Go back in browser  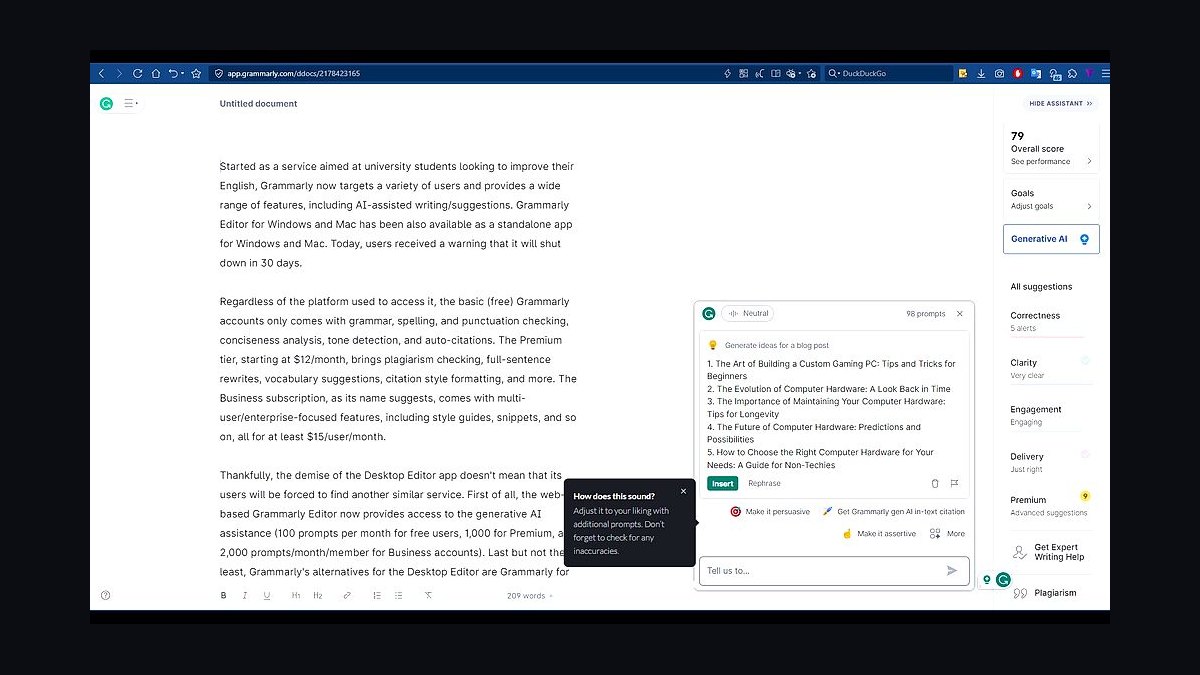click(x=101, y=73)
